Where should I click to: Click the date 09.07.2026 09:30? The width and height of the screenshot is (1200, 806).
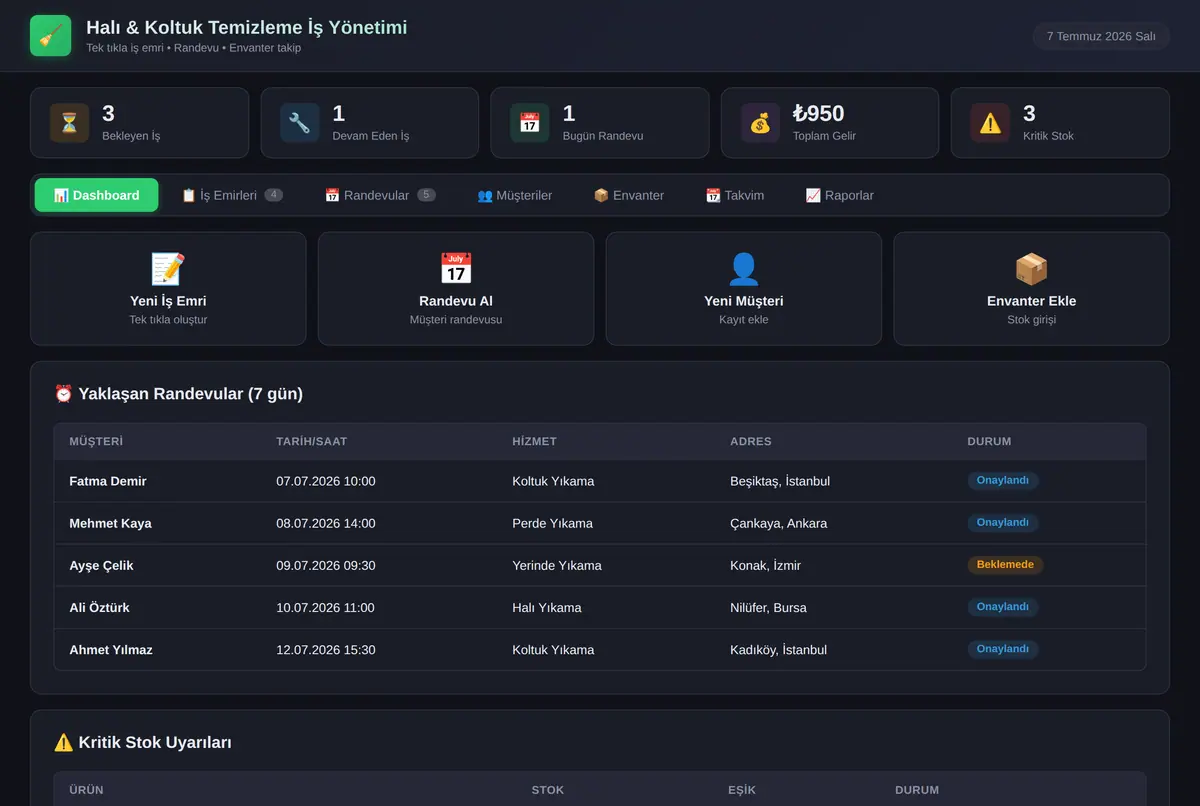click(x=326, y=565)
